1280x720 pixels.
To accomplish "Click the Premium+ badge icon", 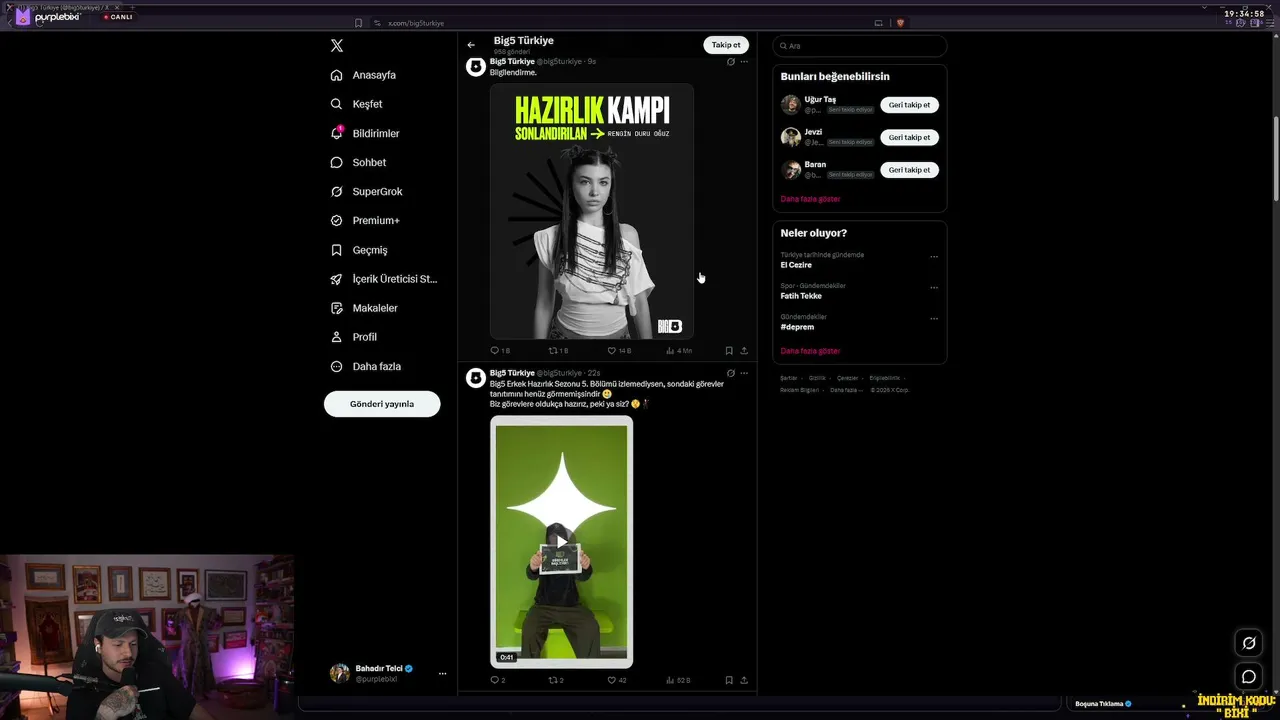I will point(336,220).
